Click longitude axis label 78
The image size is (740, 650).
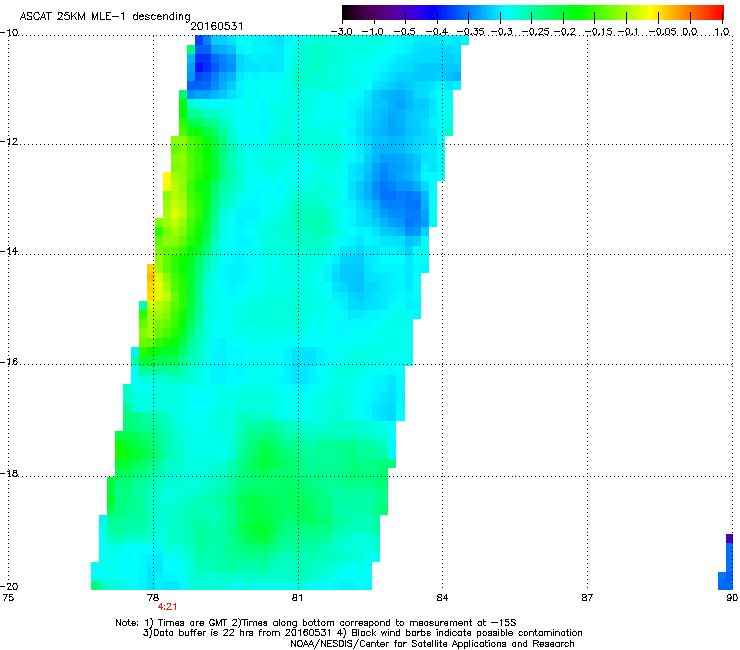[x=152, y=598]
